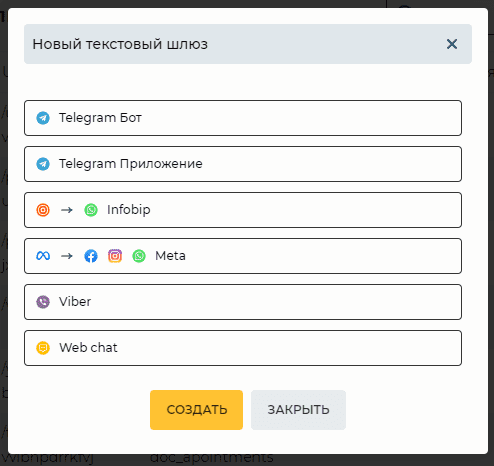This screenshot has height=466, width=494.
Task: Click the WhatsApp icon in Meta row
Action: coord(139,256)
